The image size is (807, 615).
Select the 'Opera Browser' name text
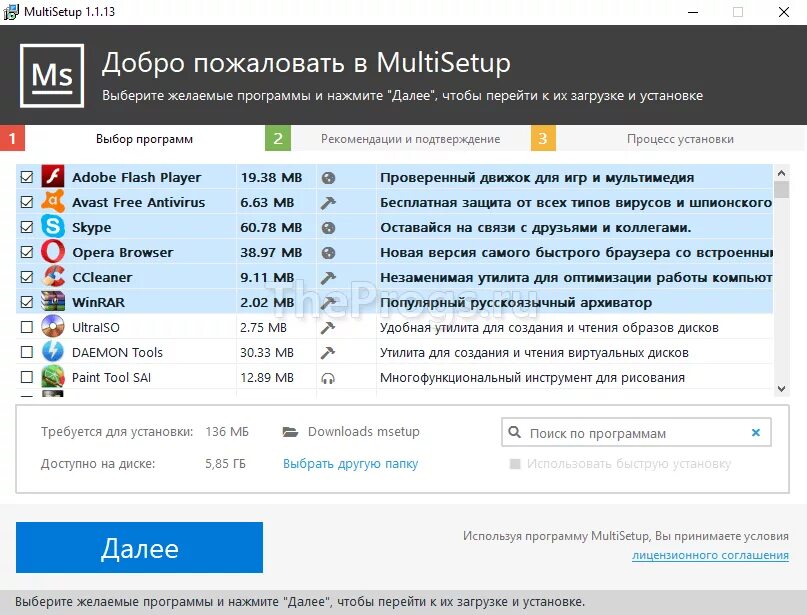point(122,253)
